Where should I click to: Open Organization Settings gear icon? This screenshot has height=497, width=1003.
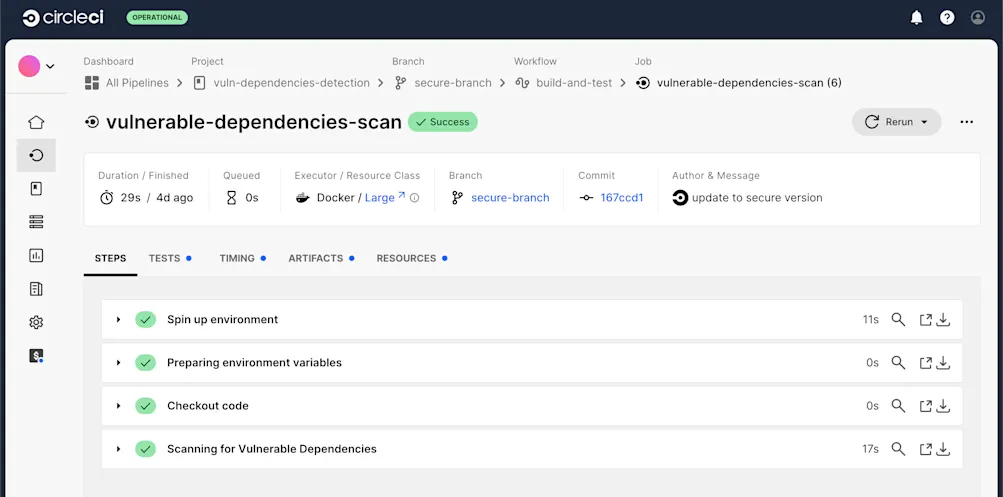pos(36,322)
